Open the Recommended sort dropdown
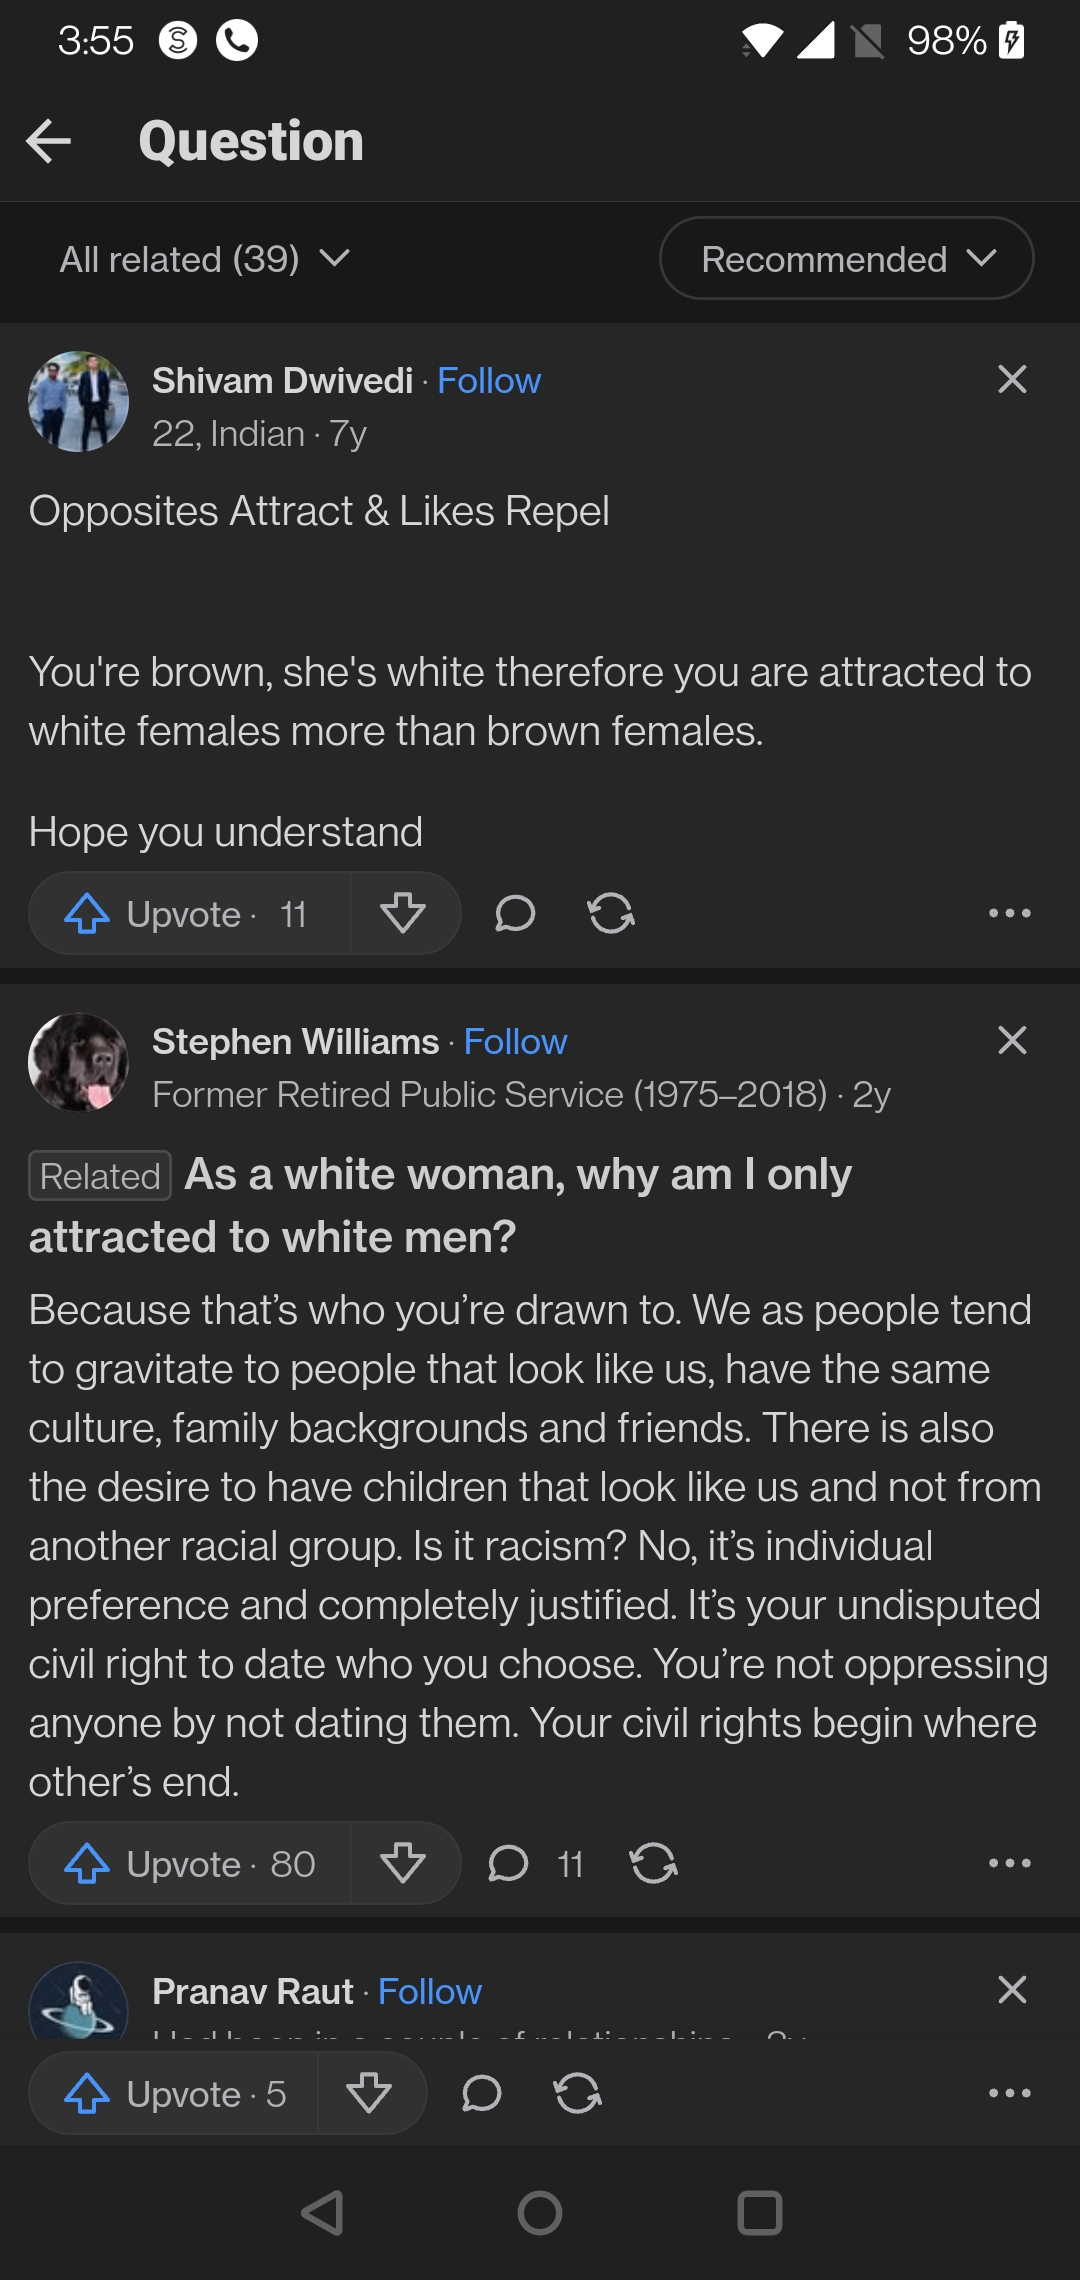Image resolution: width=1080 pixels, height=2280 pixels. pos(846,258)
